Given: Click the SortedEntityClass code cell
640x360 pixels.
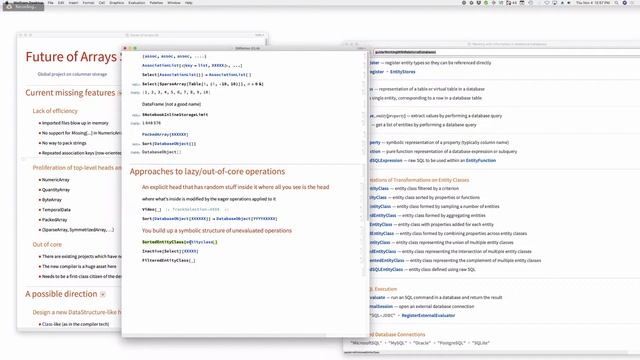Looking at the screenshot, I should click(180, 242).
